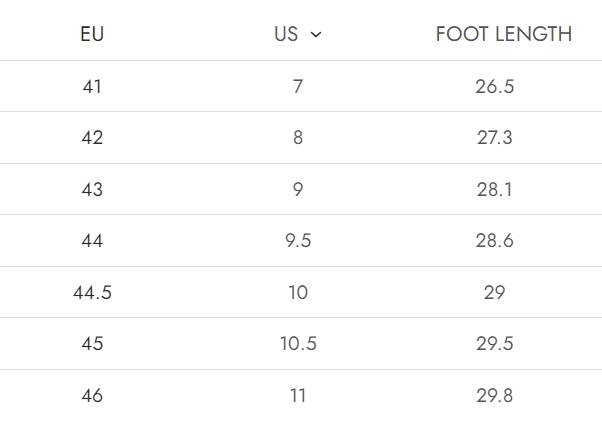602x430 pixels.
Task: Select EU size 43 cell
Action: [x=92, y=190]
